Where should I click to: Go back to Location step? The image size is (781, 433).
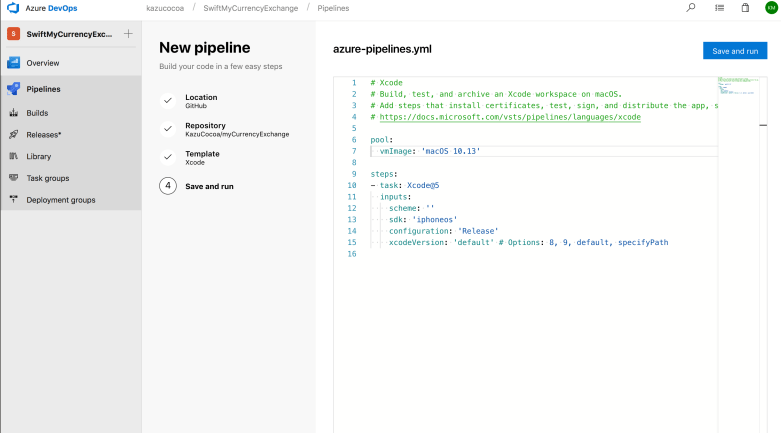click(201, 101)
